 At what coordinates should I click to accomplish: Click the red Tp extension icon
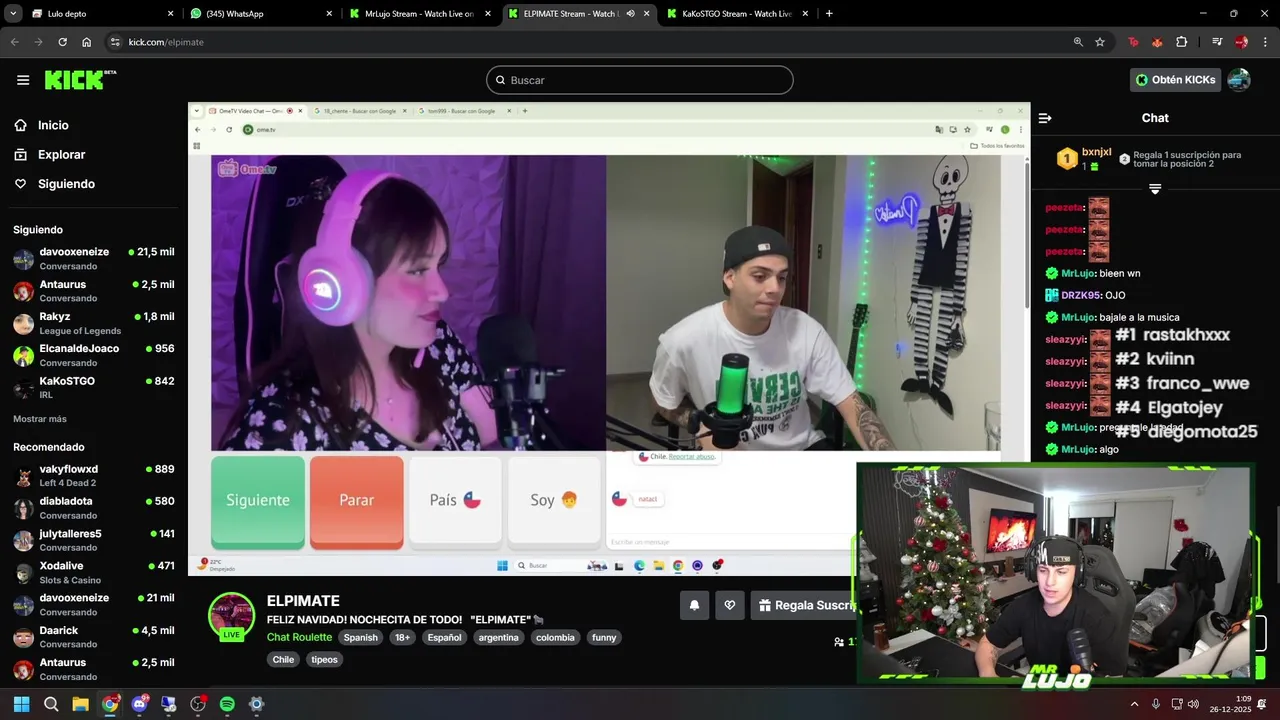point(1133,42)
